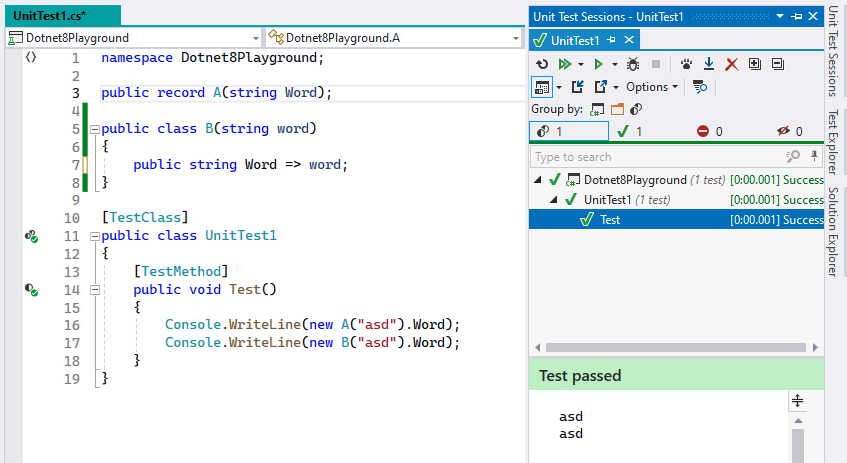Screen dimensions: 847x463
Task: Group tests by project using the C# icon
Action: [597, 110]
